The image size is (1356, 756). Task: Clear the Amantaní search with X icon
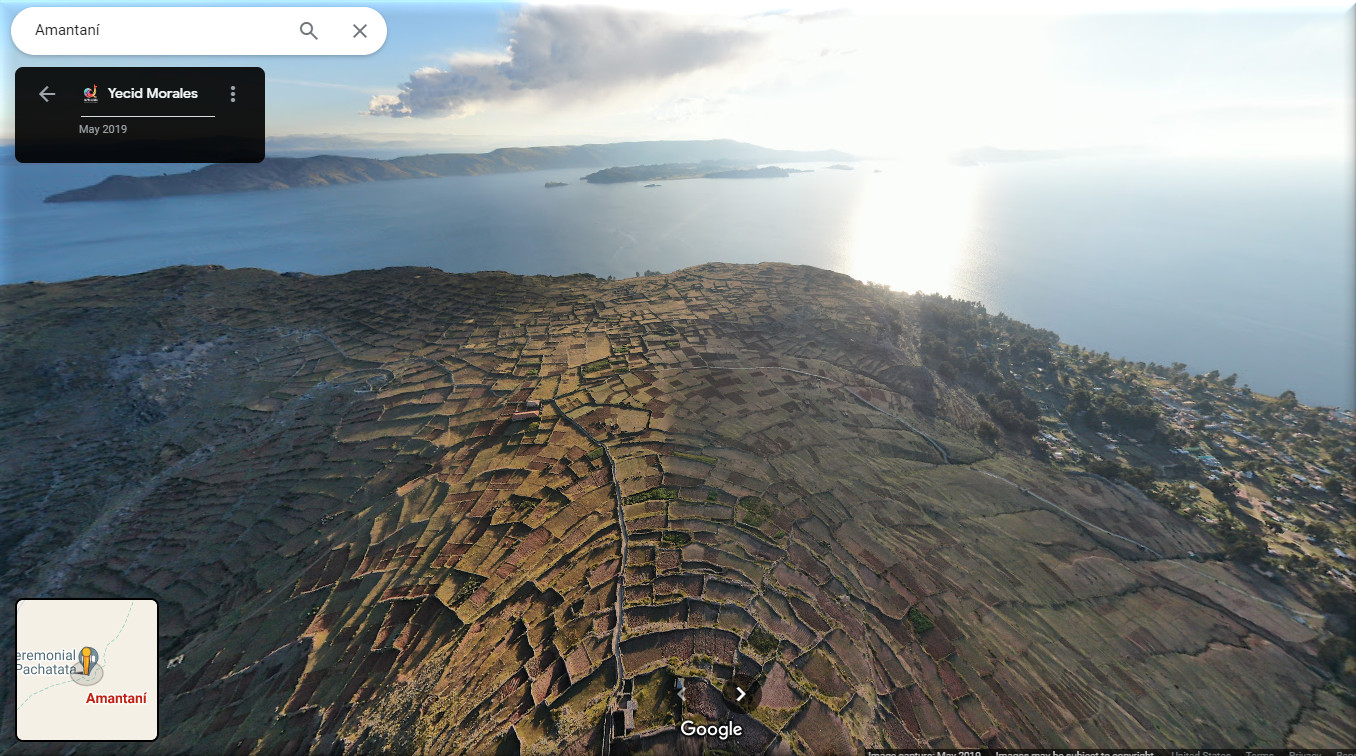(x=360, y=31)
